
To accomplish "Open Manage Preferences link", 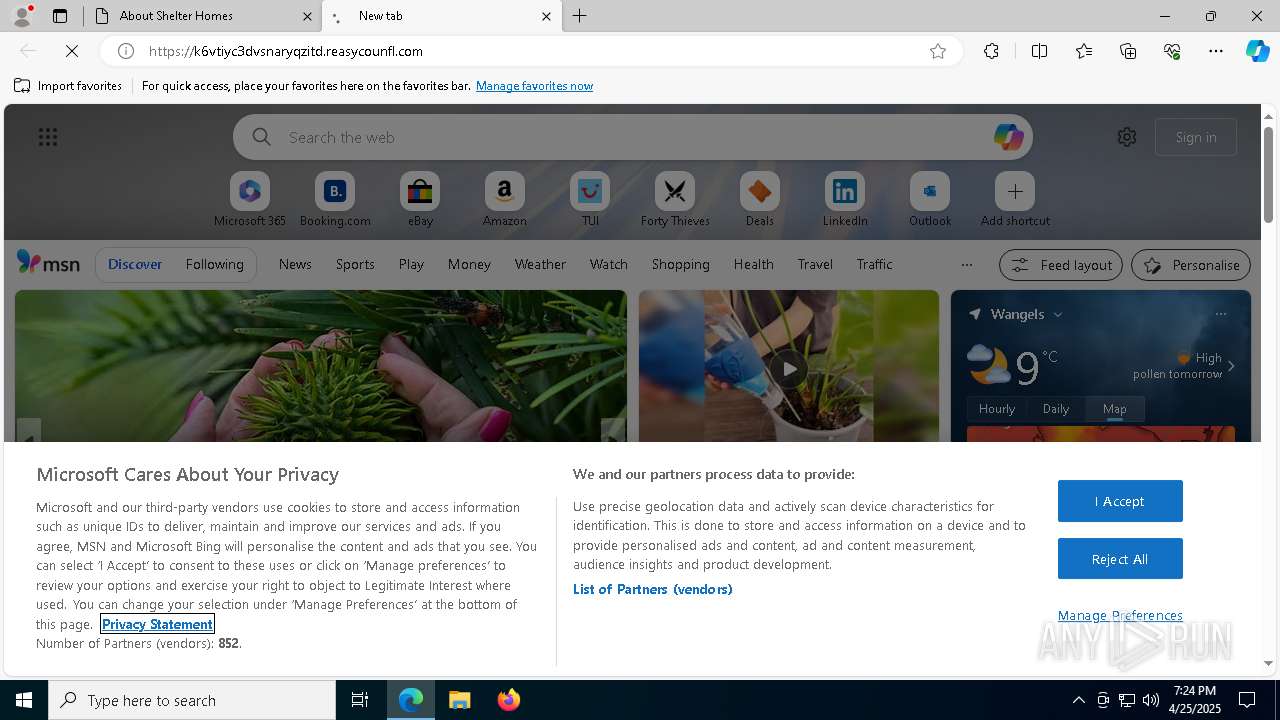I will point(1120,616).
